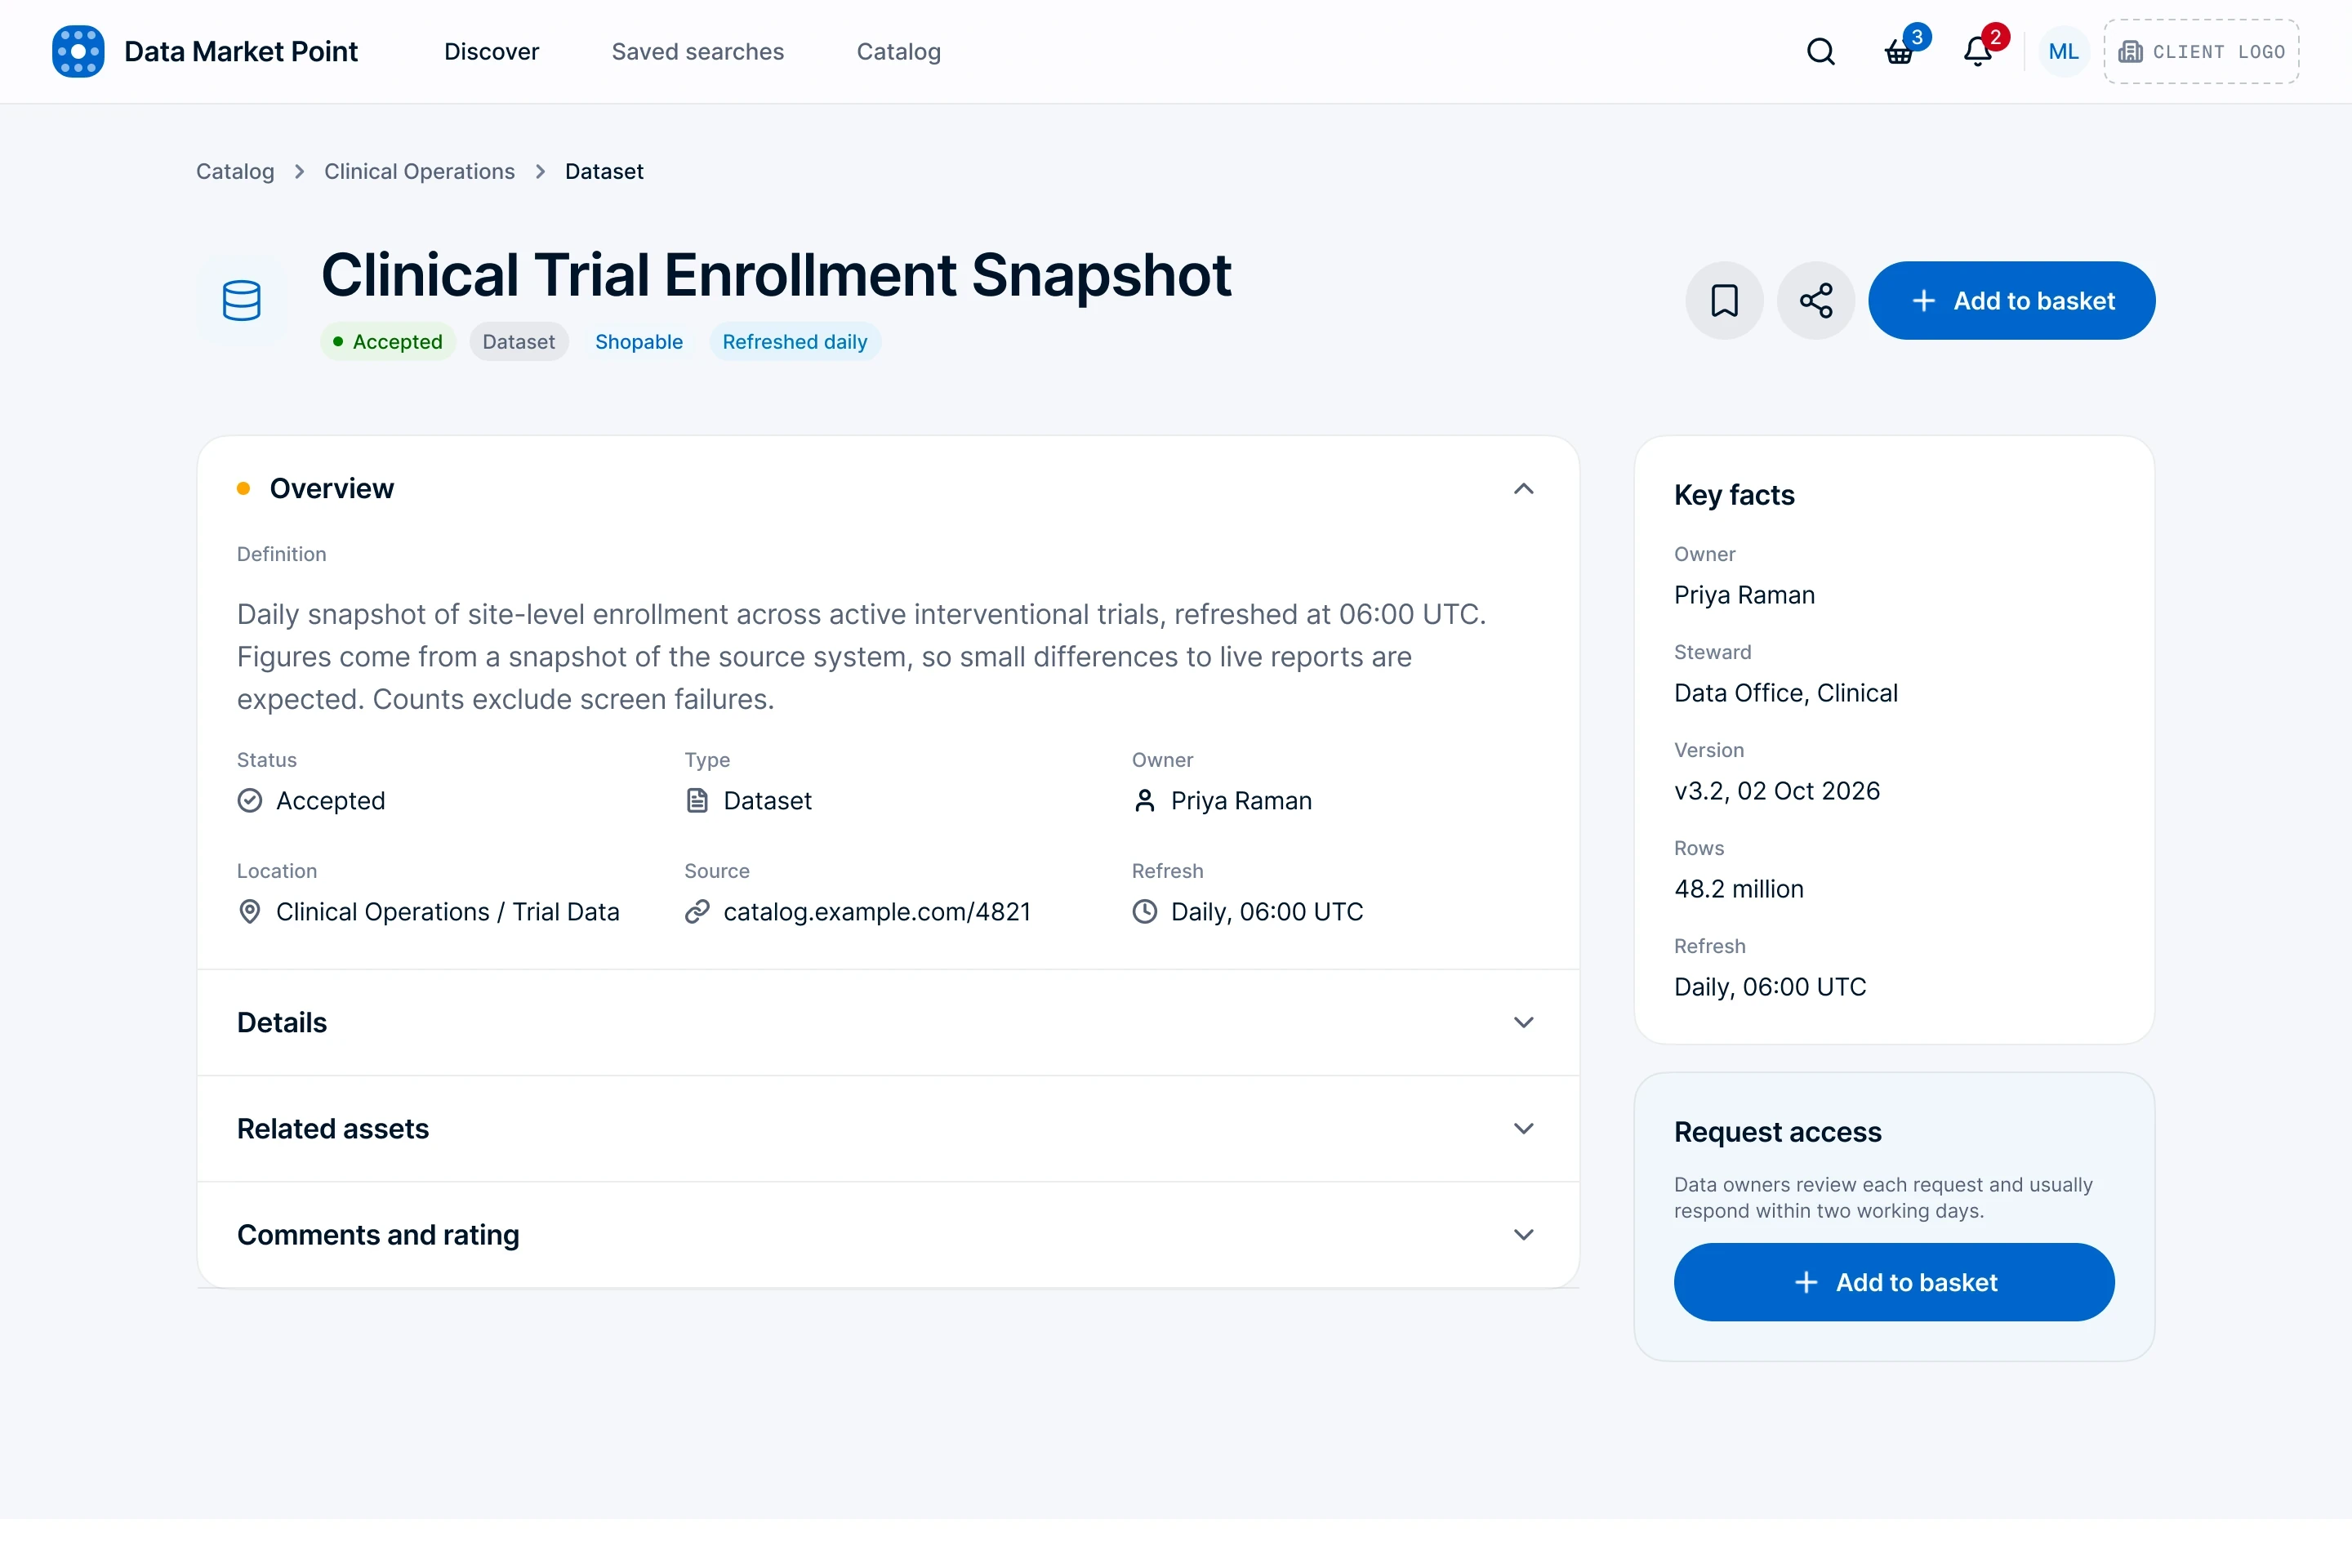Expand the Details section
The image size is (2352, 1568).
[888, 1022]
